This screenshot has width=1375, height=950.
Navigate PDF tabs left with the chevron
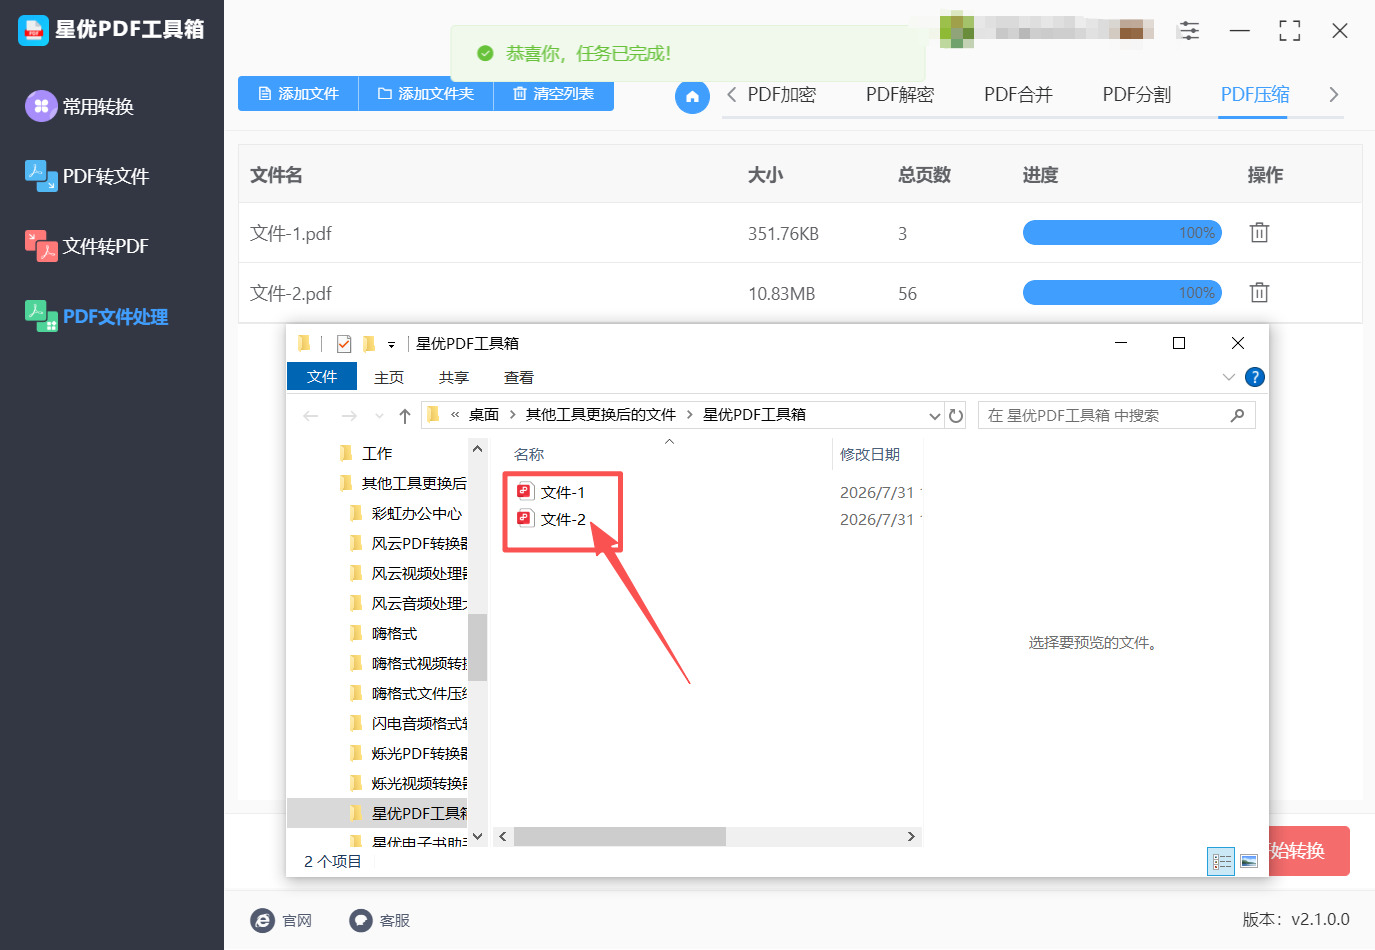click(x=732, y=95)
